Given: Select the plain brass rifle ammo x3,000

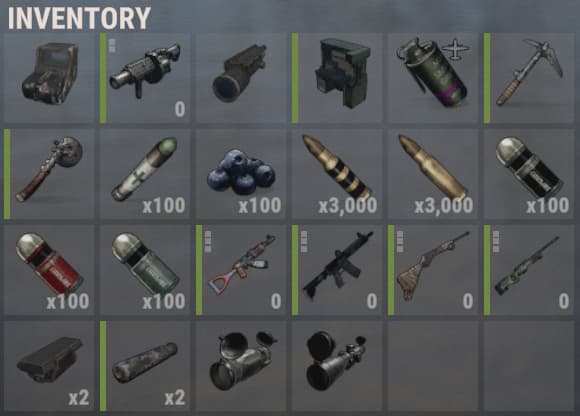Looking at the screenshot, I should point(433,174).
